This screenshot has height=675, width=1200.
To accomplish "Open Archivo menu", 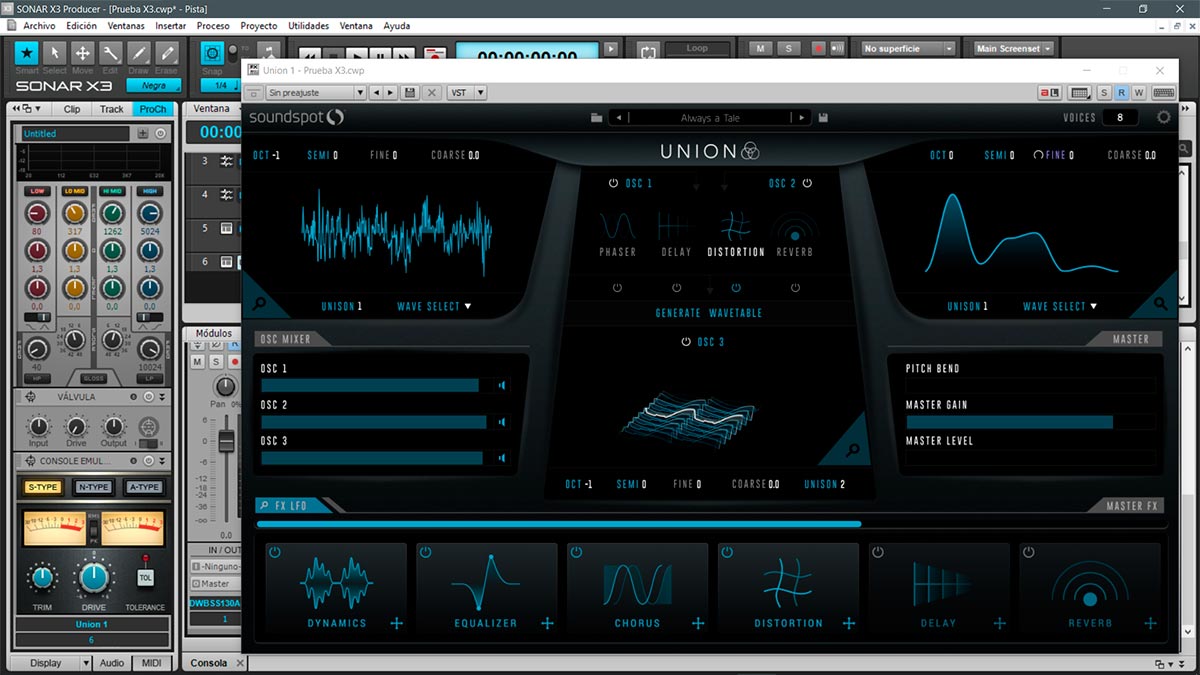I will [x=39, y=25].
